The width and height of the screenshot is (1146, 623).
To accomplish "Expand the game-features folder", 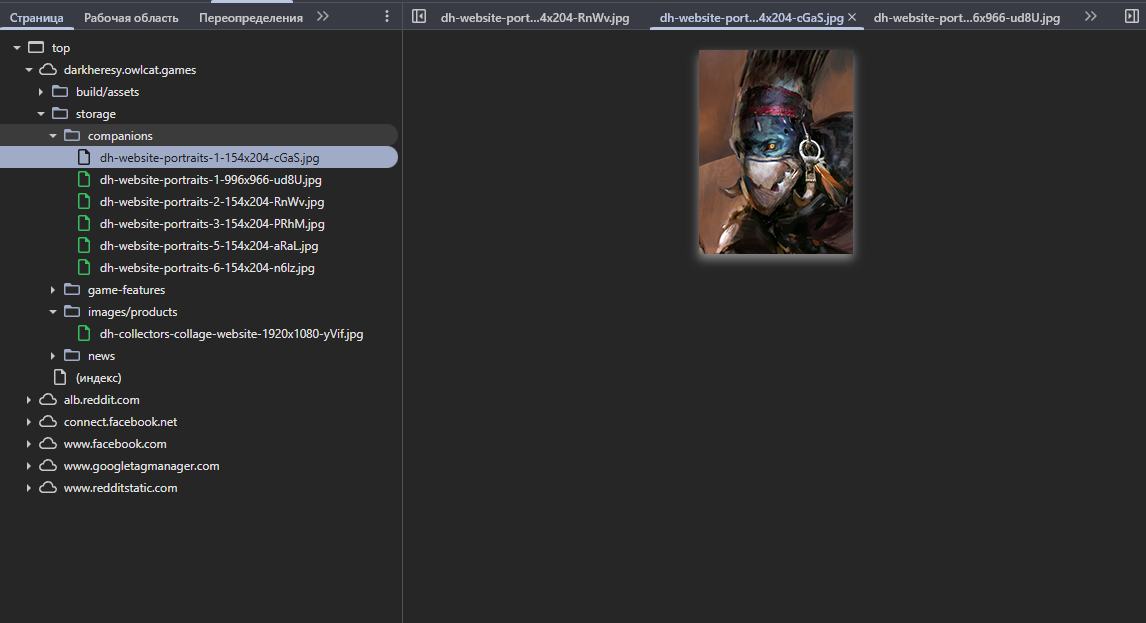I will pyautogui.click(x=53, y=290).
